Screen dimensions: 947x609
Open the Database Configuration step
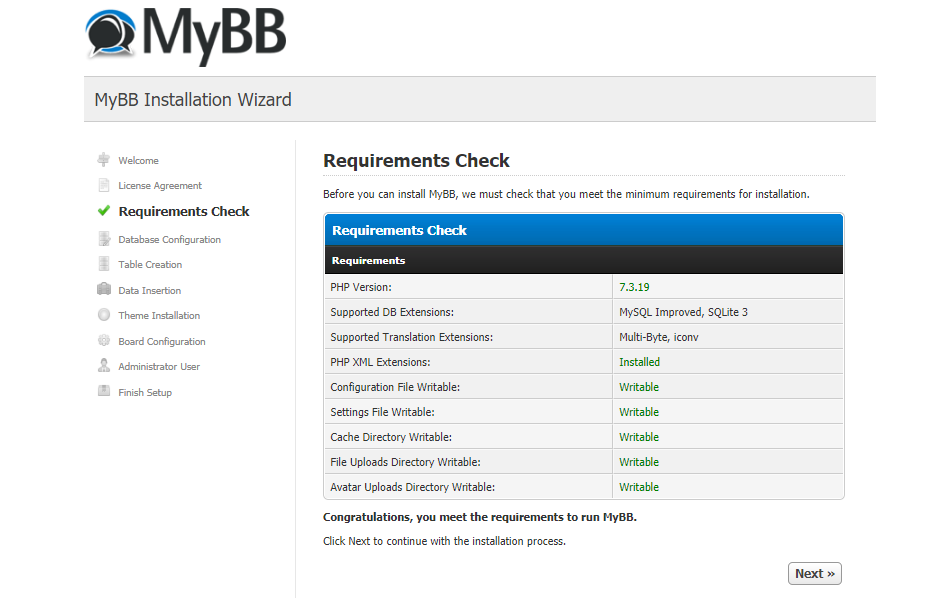pyautogui.click(x=169, y=239)
